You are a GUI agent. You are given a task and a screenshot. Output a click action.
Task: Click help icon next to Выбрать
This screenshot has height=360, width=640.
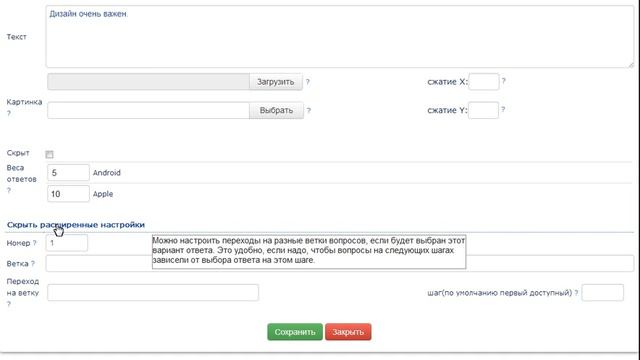coord(309,110)
